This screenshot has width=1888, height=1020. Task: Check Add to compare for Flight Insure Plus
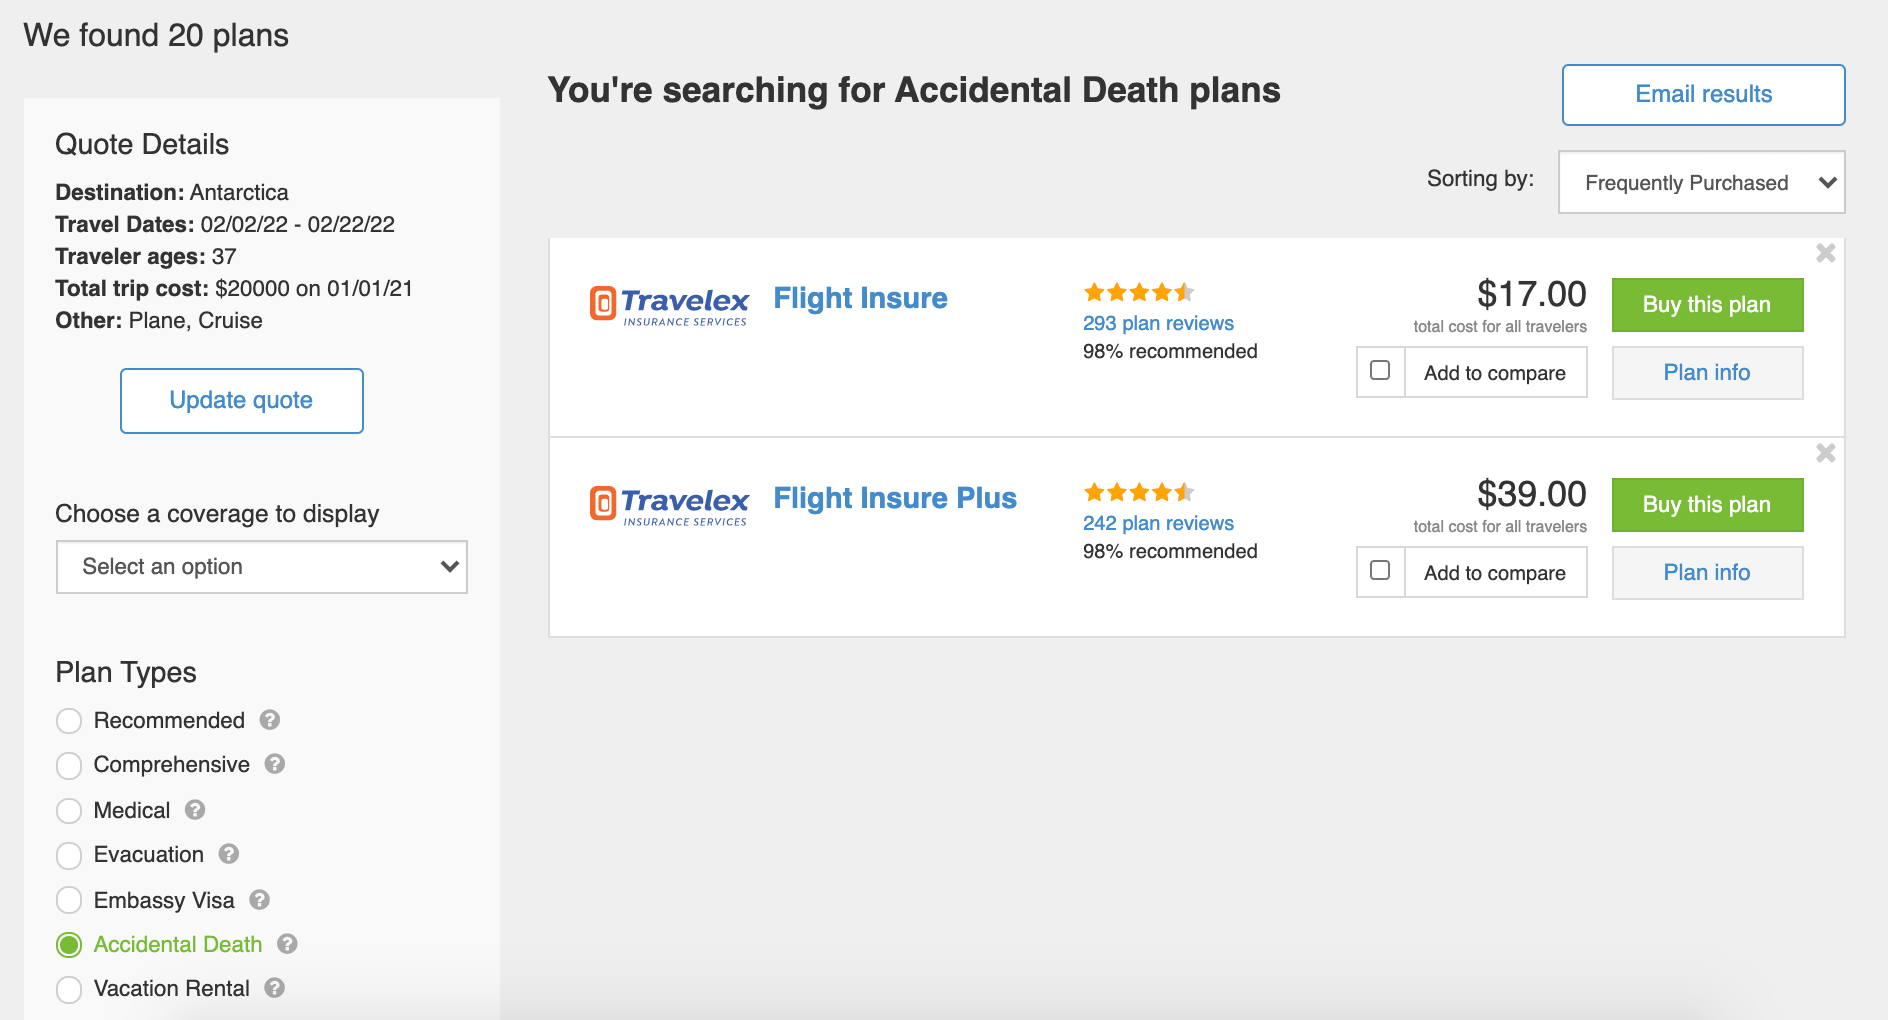pyautogui.click(x=1380, y=571)
